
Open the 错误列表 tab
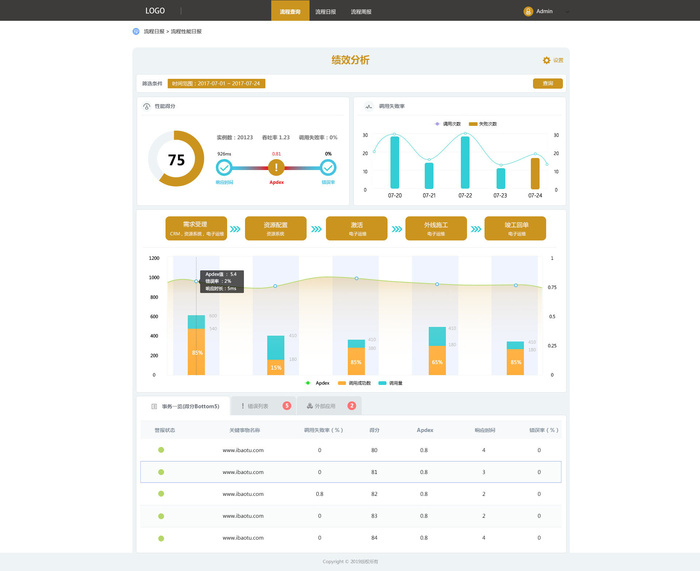264,406
